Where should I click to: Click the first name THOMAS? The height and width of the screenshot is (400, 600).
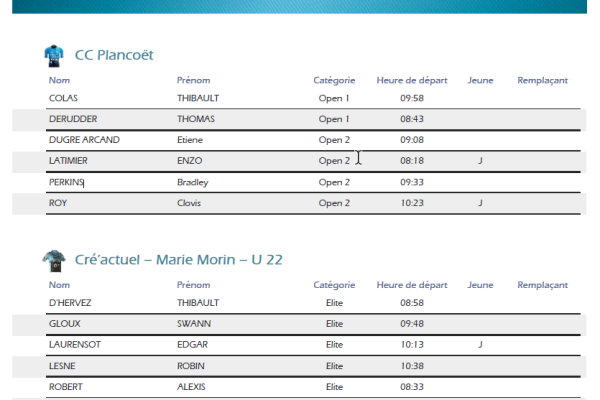196,119
